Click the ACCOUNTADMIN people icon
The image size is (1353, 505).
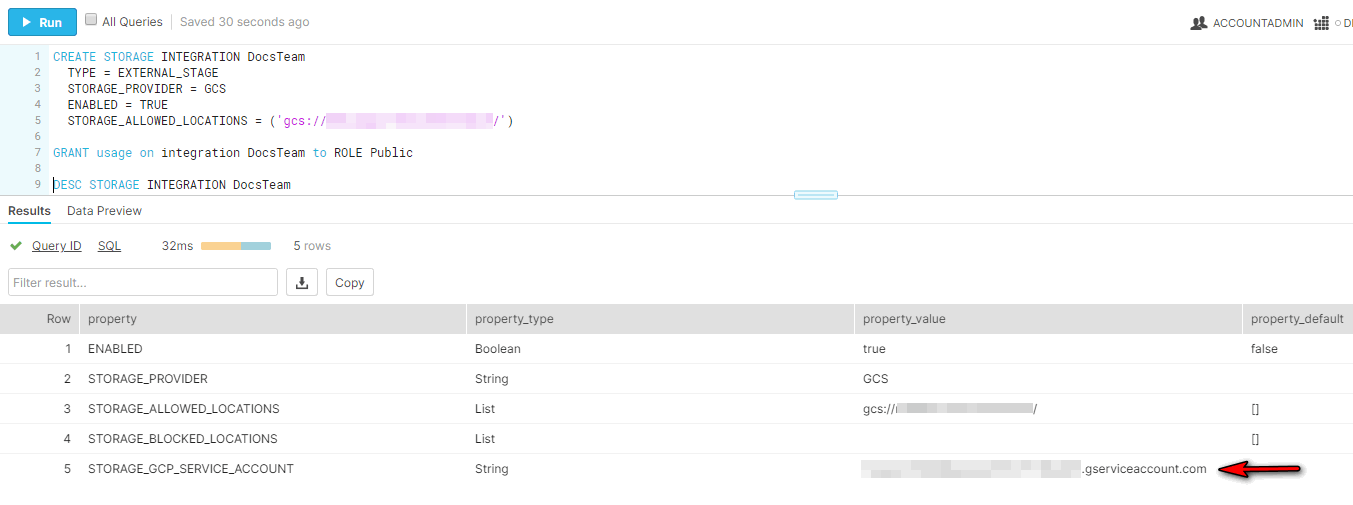click(1199, 23)
